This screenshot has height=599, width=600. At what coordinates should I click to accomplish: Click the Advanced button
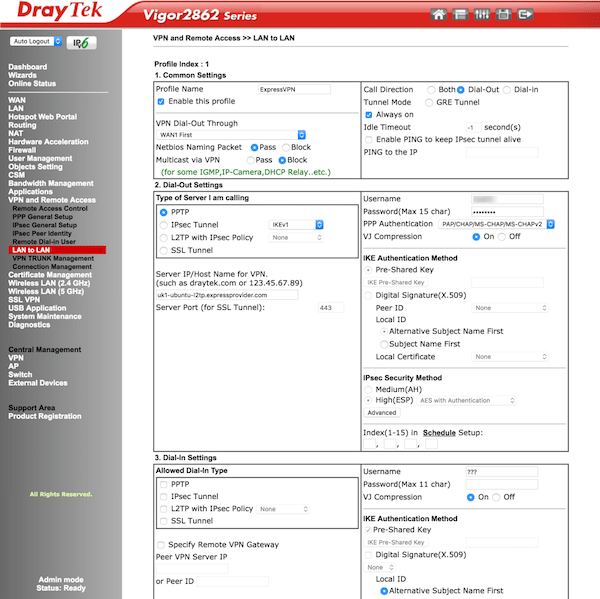(x=382, y=413)
